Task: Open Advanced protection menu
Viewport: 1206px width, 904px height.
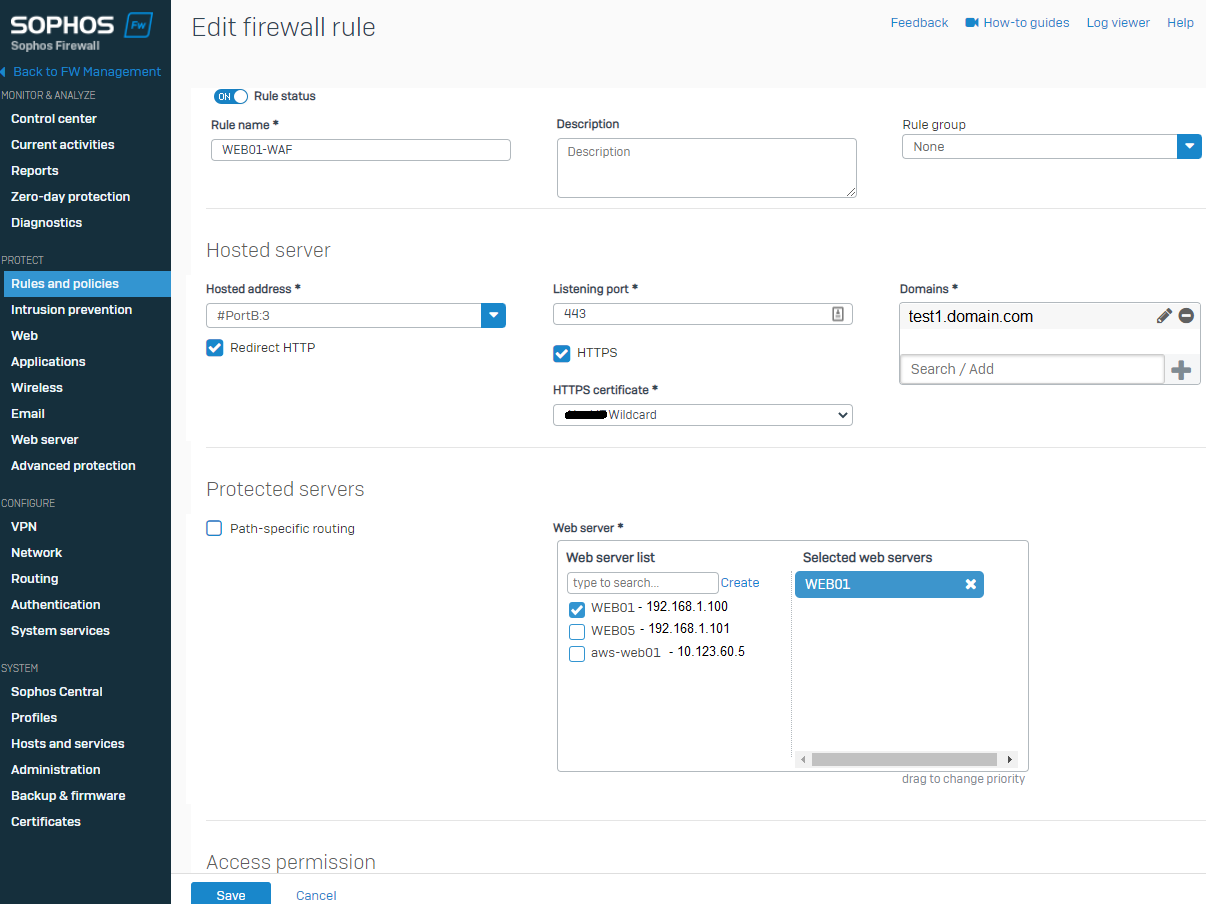Action: (x=73, y=466)
